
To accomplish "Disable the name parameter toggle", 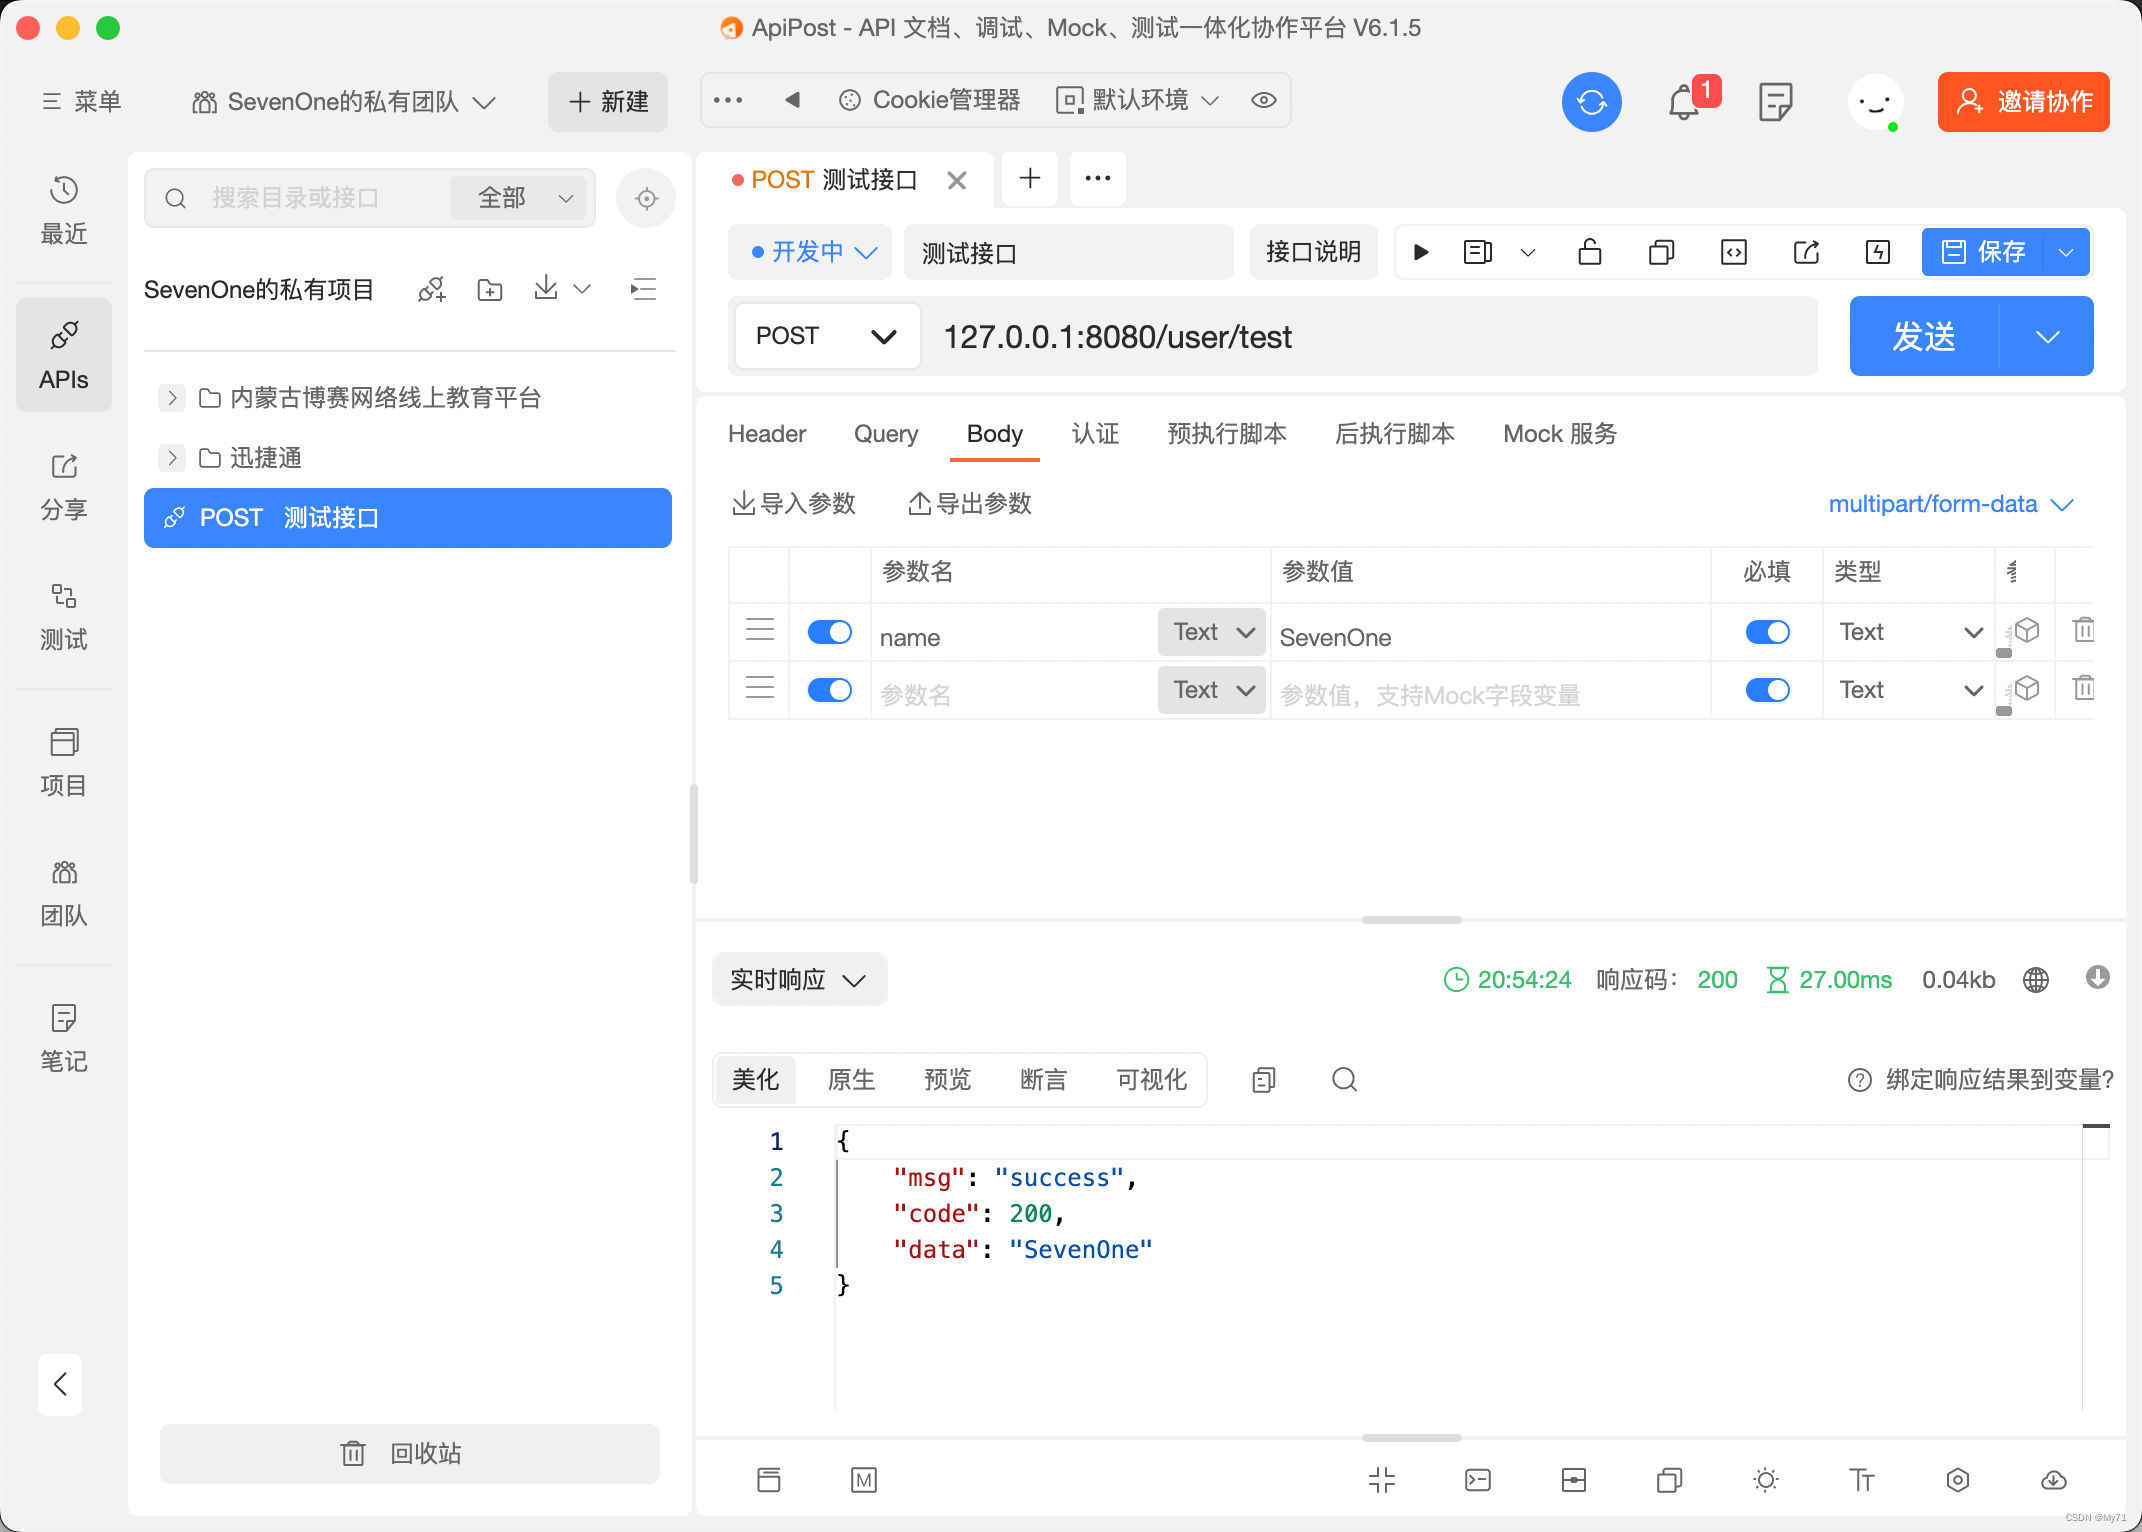I will coord(829,632).
